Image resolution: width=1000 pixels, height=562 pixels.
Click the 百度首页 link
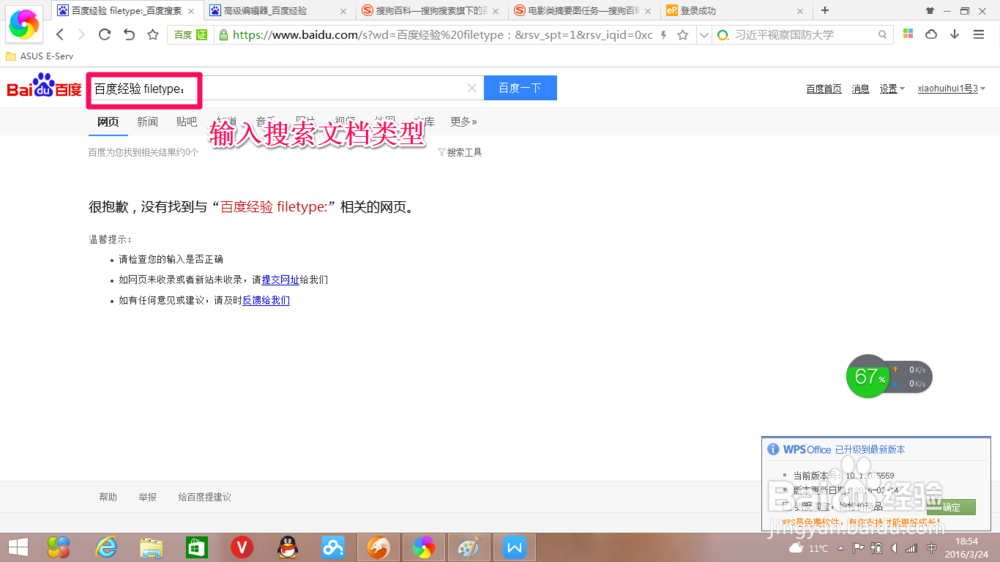coord(823,89)
